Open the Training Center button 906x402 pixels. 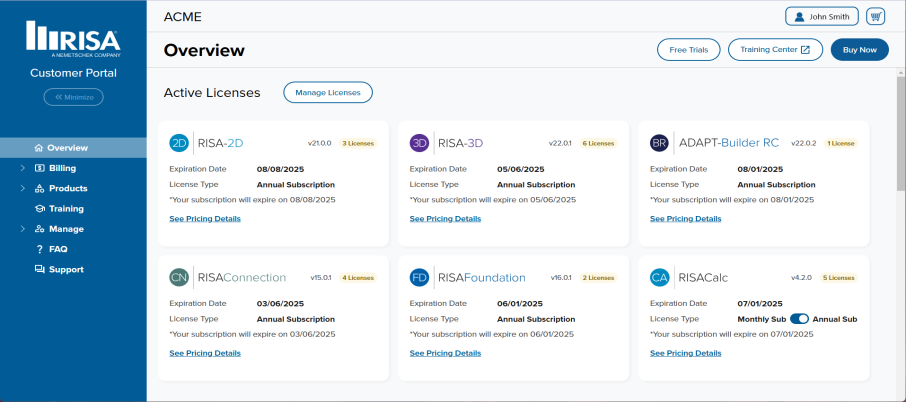click(x=775, y=50)
